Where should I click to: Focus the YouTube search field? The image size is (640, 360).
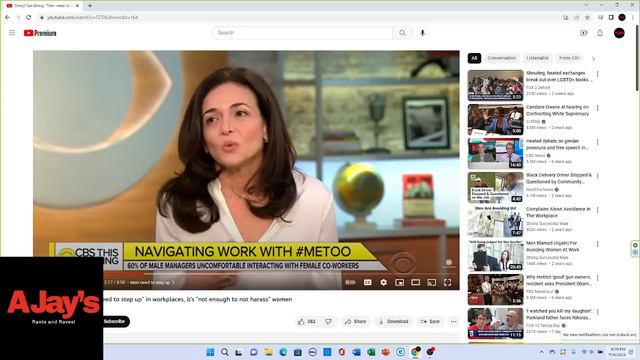point(302,33)
